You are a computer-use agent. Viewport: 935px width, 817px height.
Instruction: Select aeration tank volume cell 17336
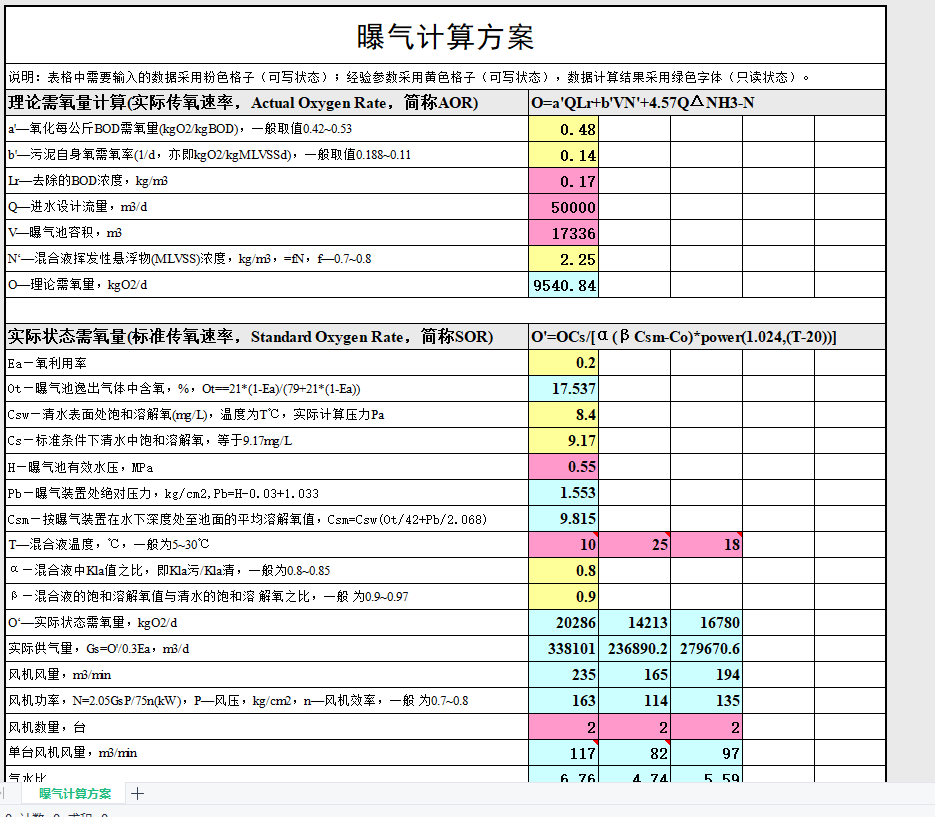[x=564, y=233]
